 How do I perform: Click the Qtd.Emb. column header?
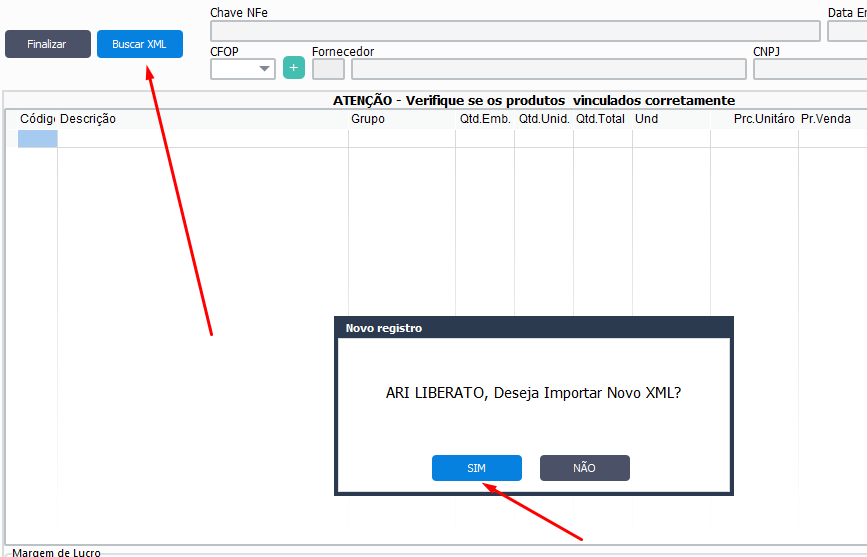pos(485,119)
